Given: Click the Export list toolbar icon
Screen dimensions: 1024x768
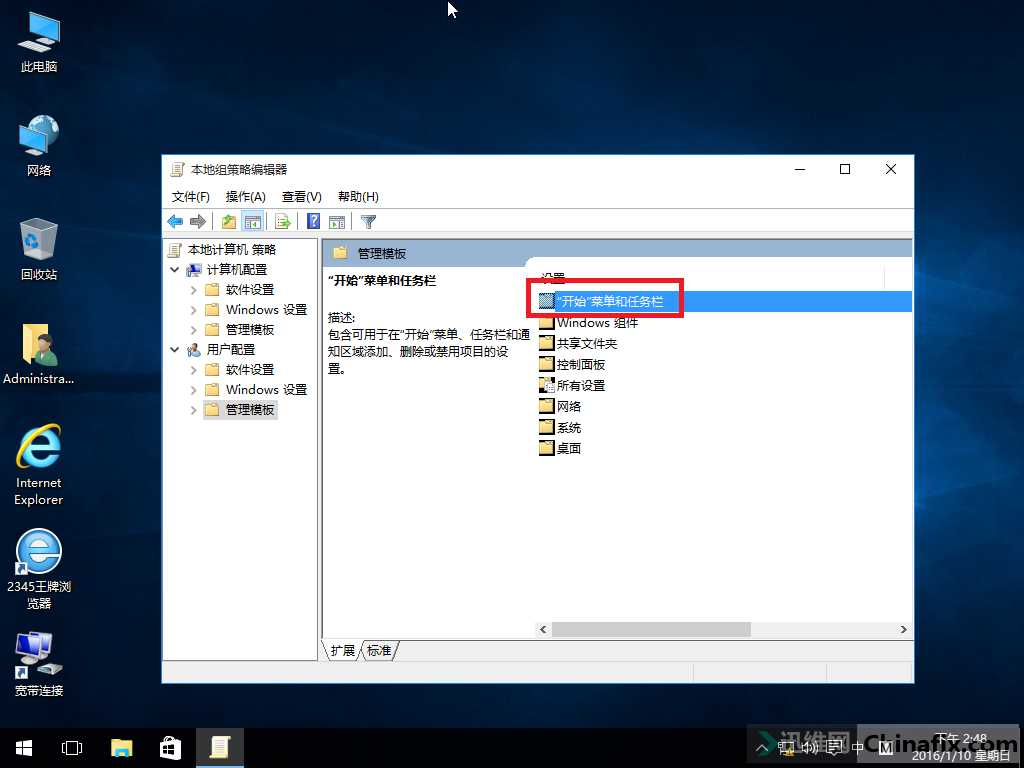Looking at the screenshot, I should point(283,221).
